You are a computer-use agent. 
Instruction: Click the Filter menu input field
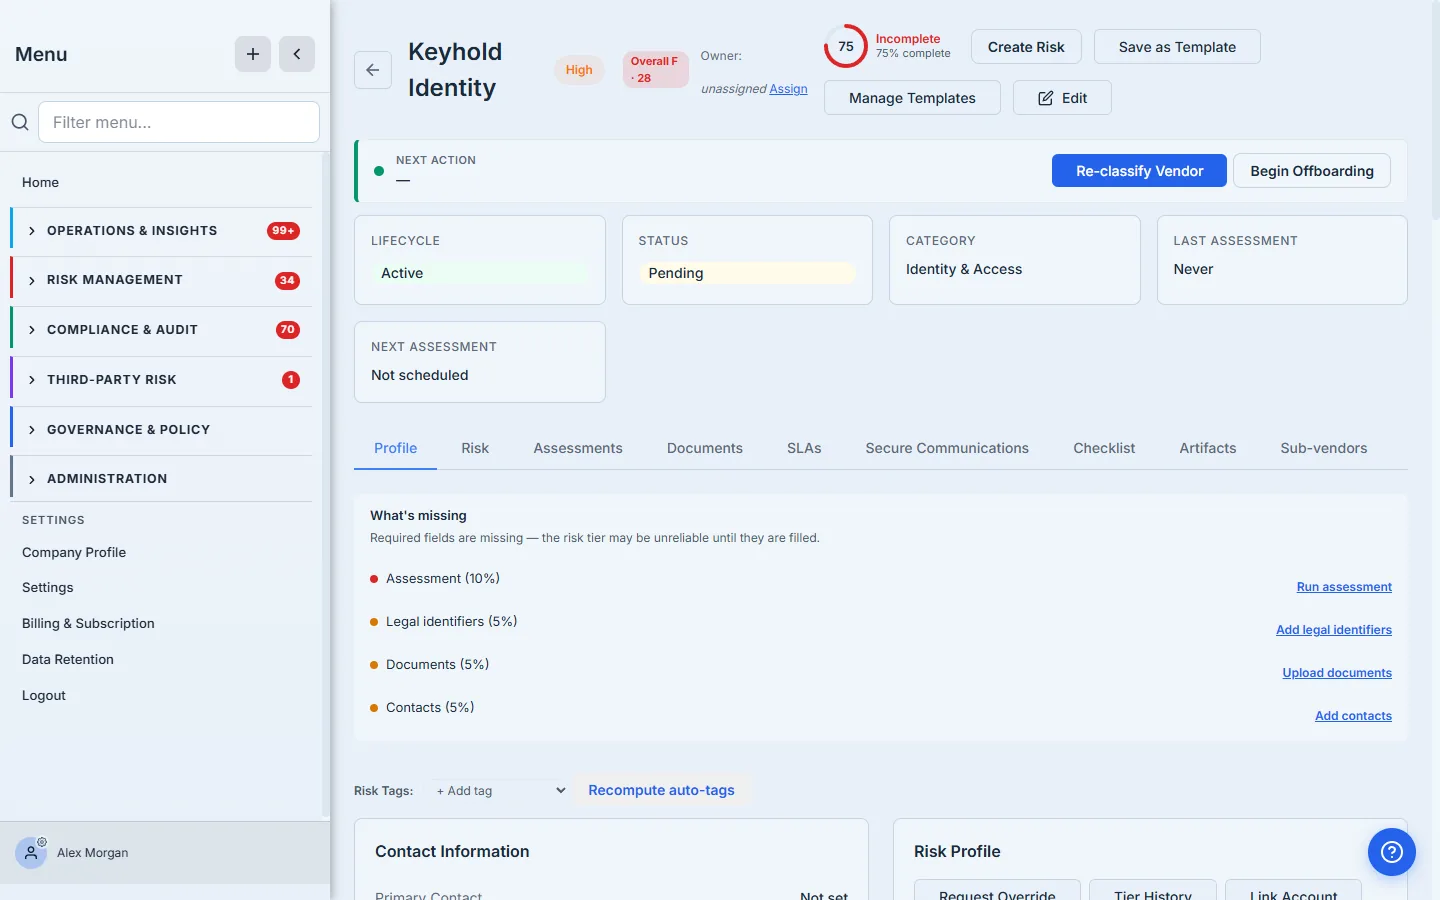pyautogui.click(x=179, y=122)
